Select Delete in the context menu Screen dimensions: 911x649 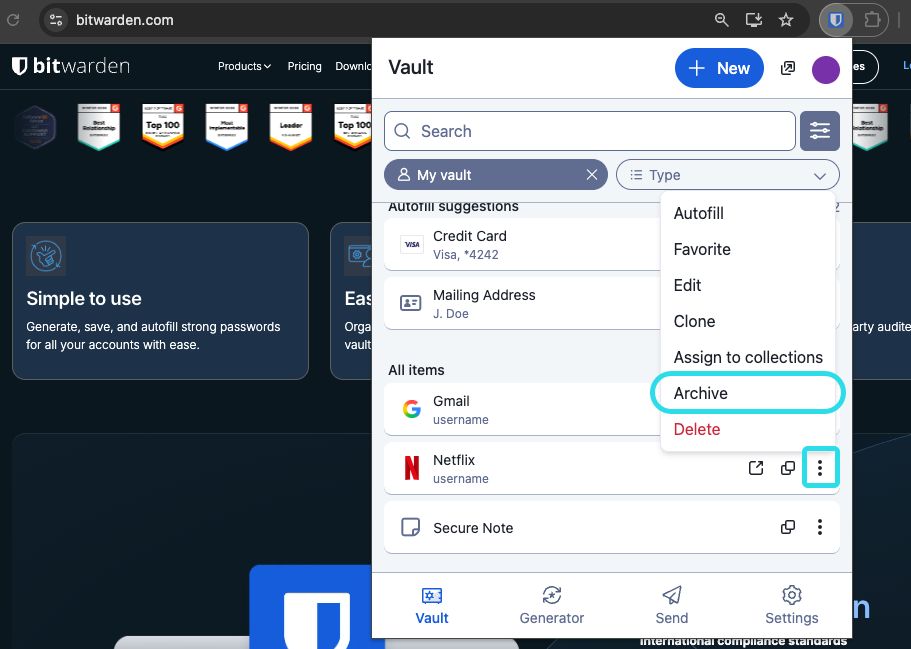click(x=697, y=429)
